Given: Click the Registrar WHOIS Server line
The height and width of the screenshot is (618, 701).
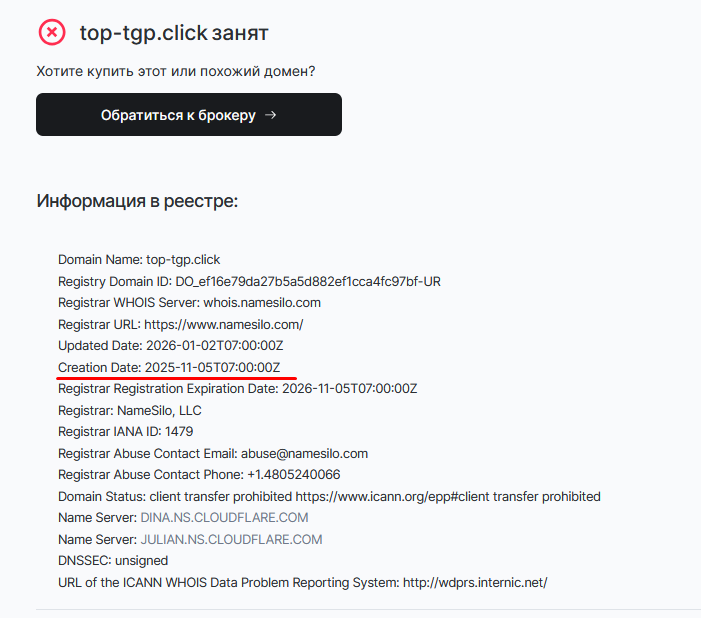Looking at the screenshot, I should (203, 303).
